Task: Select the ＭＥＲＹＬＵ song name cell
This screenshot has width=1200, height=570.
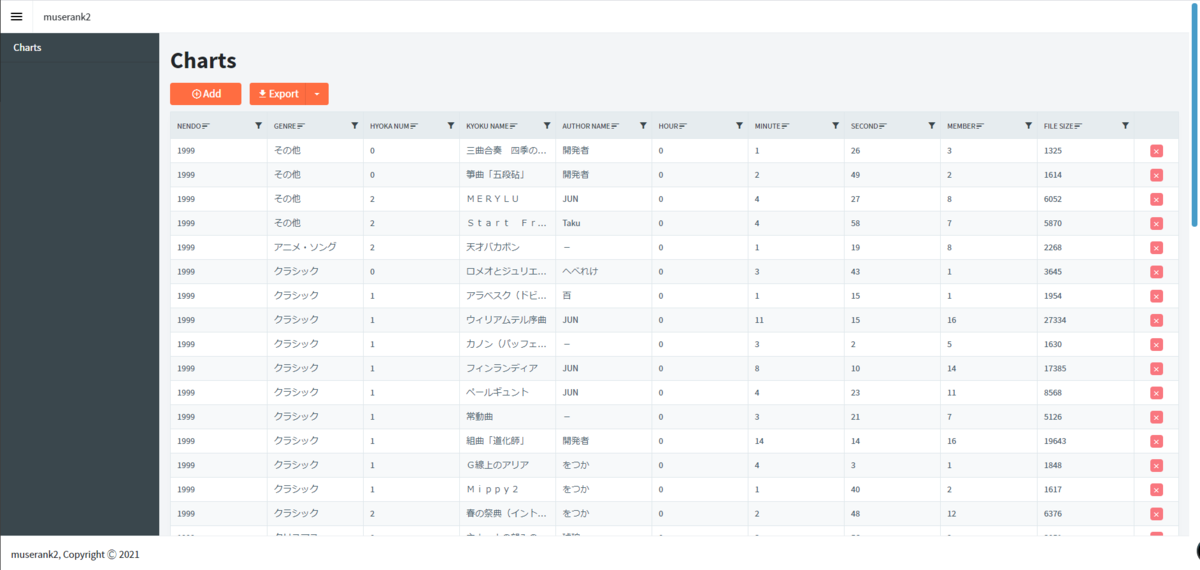Action: (507, 199)
